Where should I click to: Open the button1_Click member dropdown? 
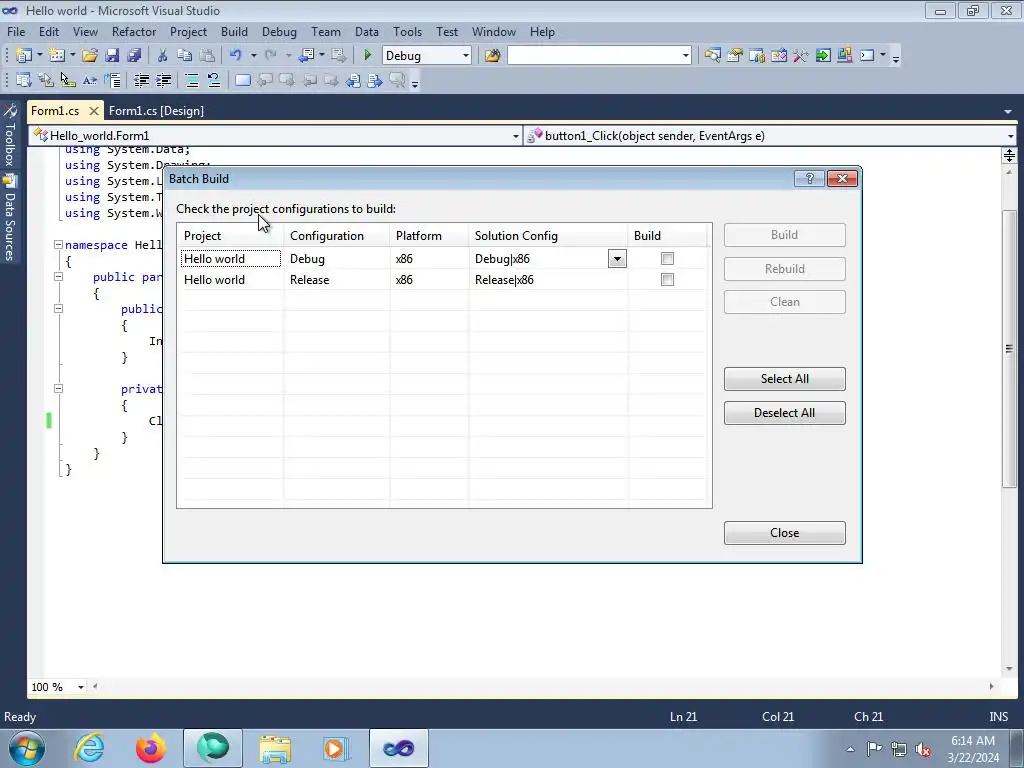pyautogui.click(x=1010, y=136)
